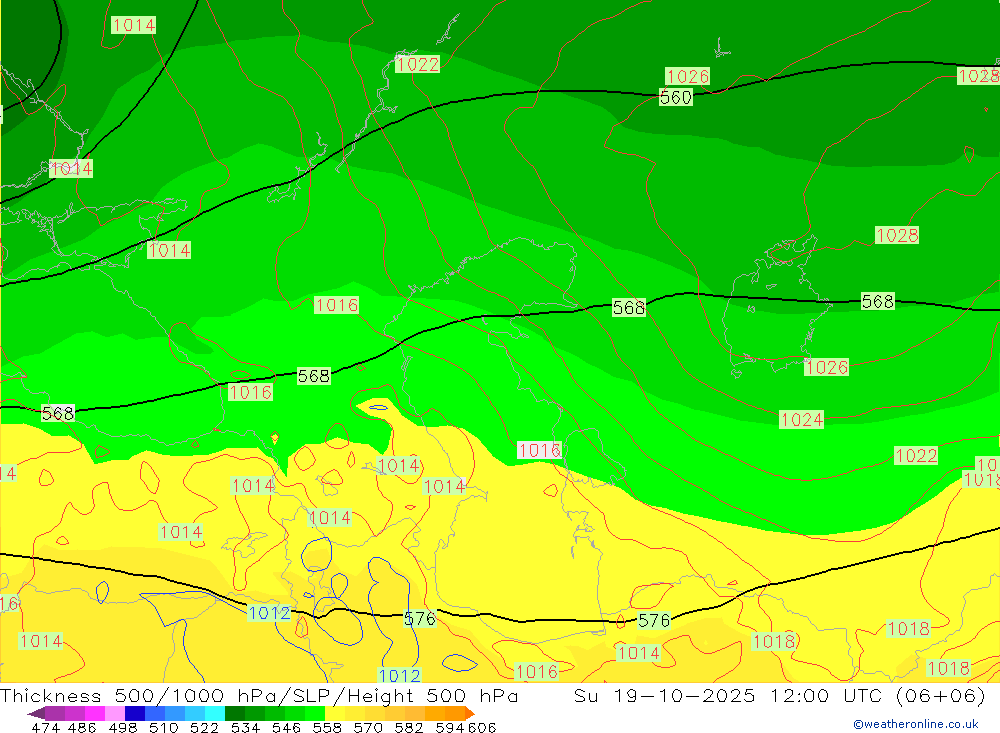The image size is (1000, 733).
Task: Click the '(06+06)' forecast offset text
Action: (940, 695)
